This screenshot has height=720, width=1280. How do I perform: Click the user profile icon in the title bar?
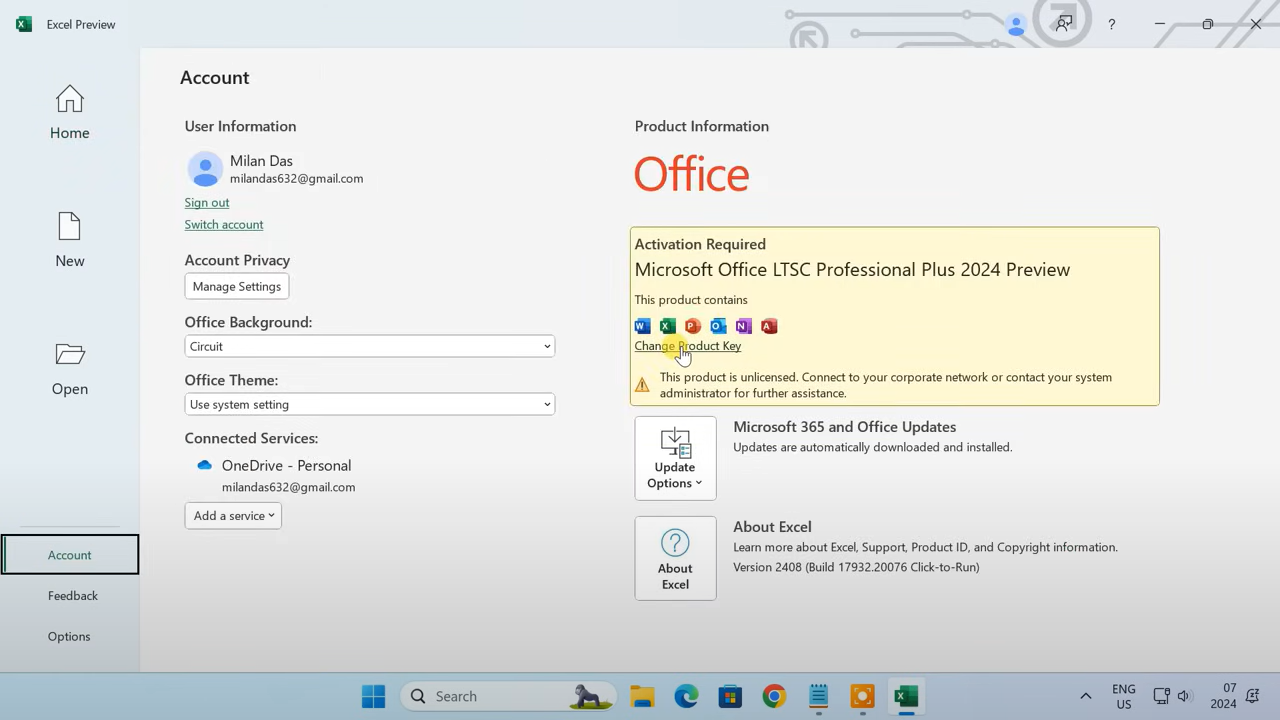[1016, 24]
